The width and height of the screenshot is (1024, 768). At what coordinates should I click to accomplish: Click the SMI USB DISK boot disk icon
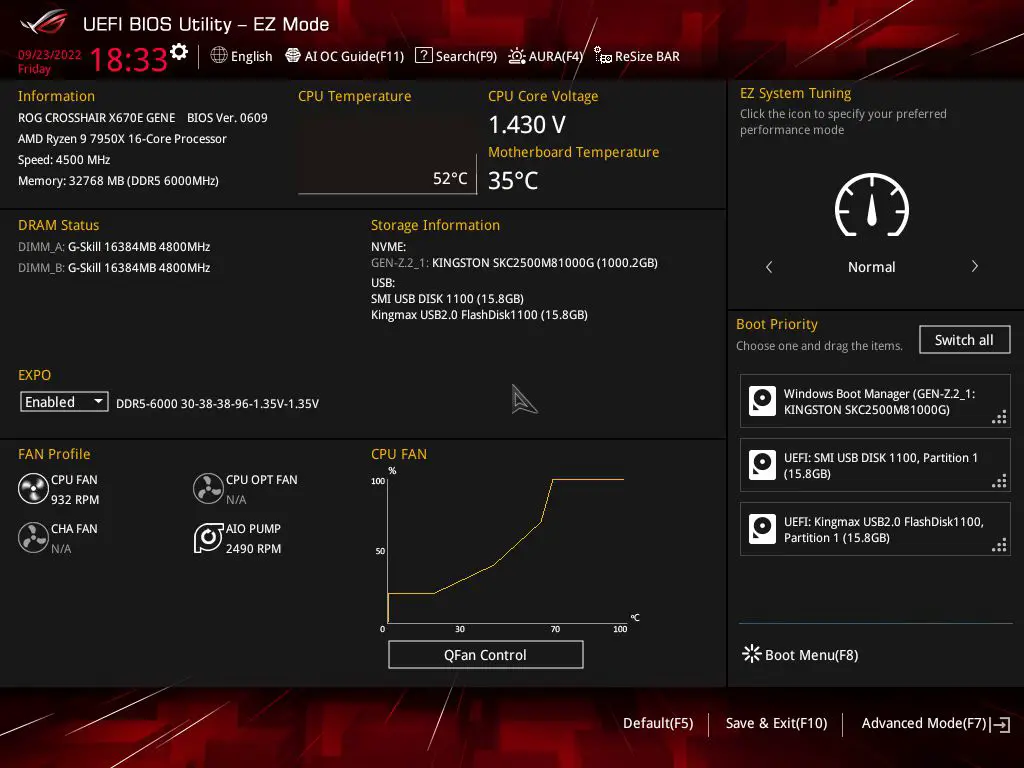[x=762, y=465]
